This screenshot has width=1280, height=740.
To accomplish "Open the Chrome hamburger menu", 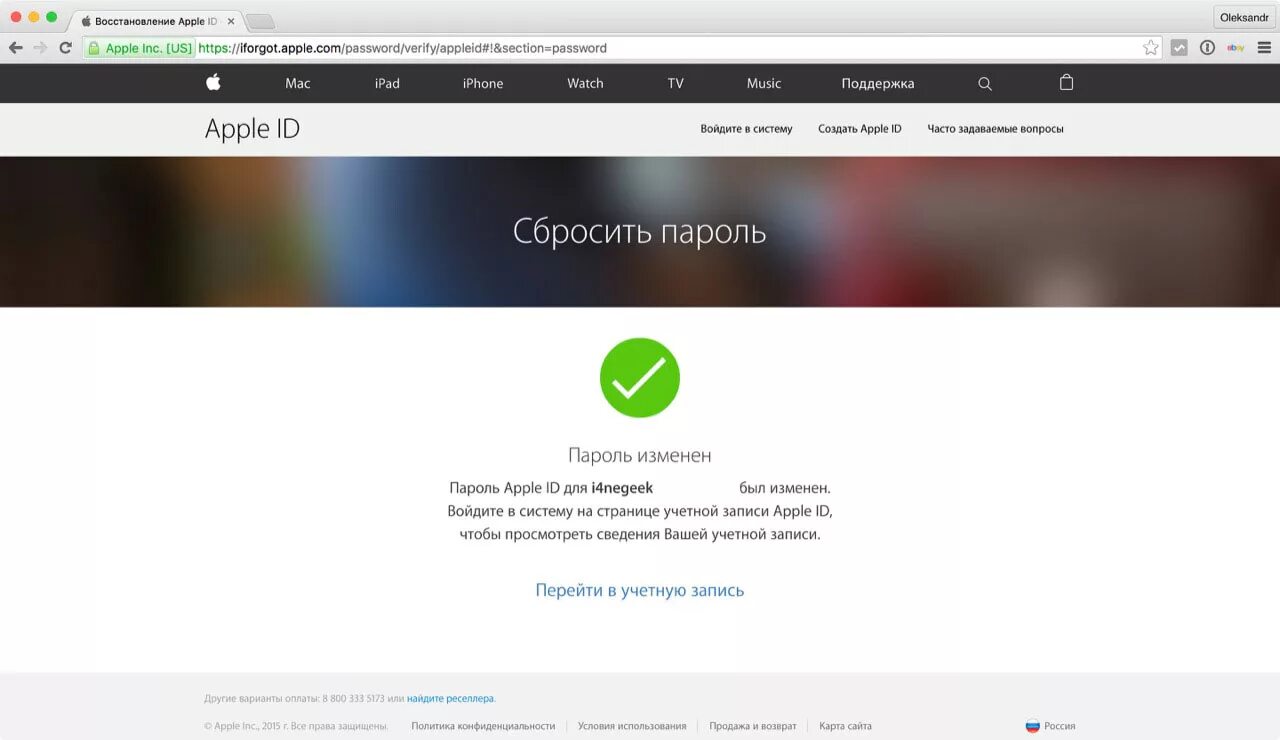I will pyautogui.click(x=1264, y=48).
